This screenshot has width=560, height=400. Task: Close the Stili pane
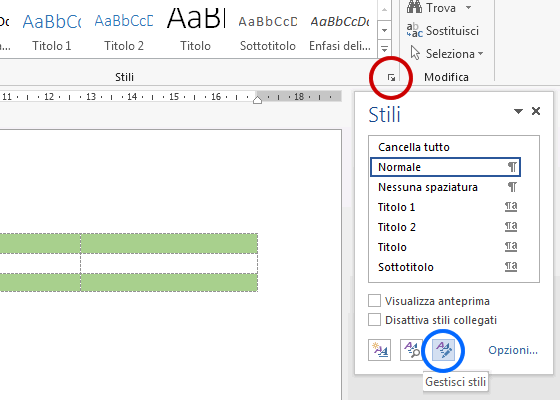point(536,111)
